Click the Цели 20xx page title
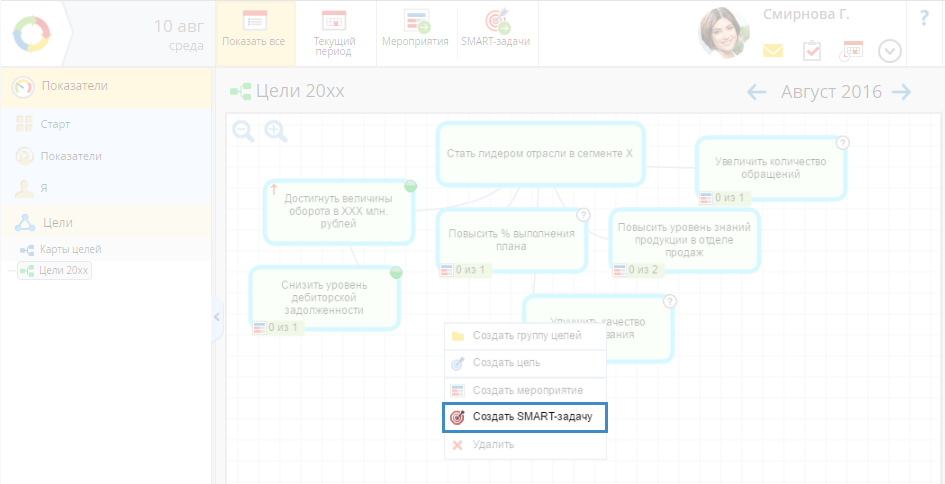 [x=300, y=92]
